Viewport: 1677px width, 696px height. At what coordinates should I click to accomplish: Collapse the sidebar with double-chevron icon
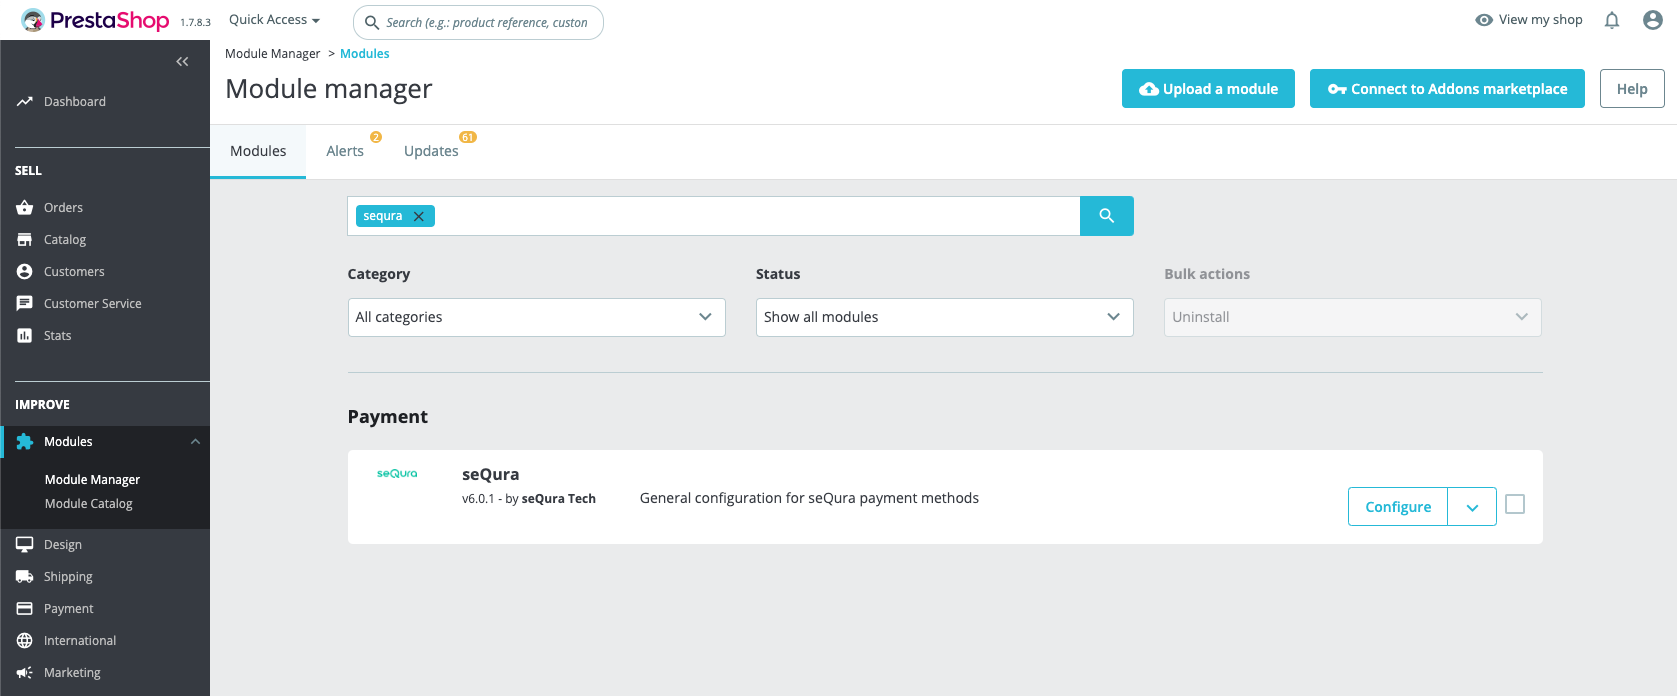[182, 62]
